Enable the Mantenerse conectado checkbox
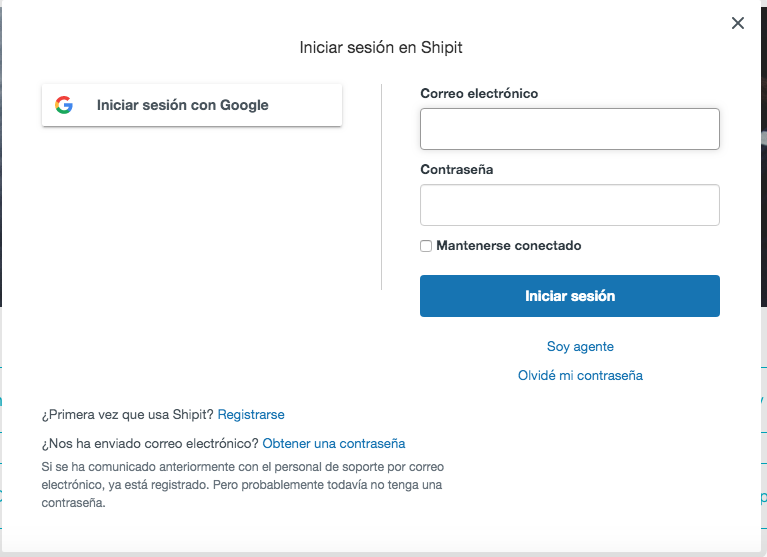This screenshot has width=767, height=557. pos(426,246)
